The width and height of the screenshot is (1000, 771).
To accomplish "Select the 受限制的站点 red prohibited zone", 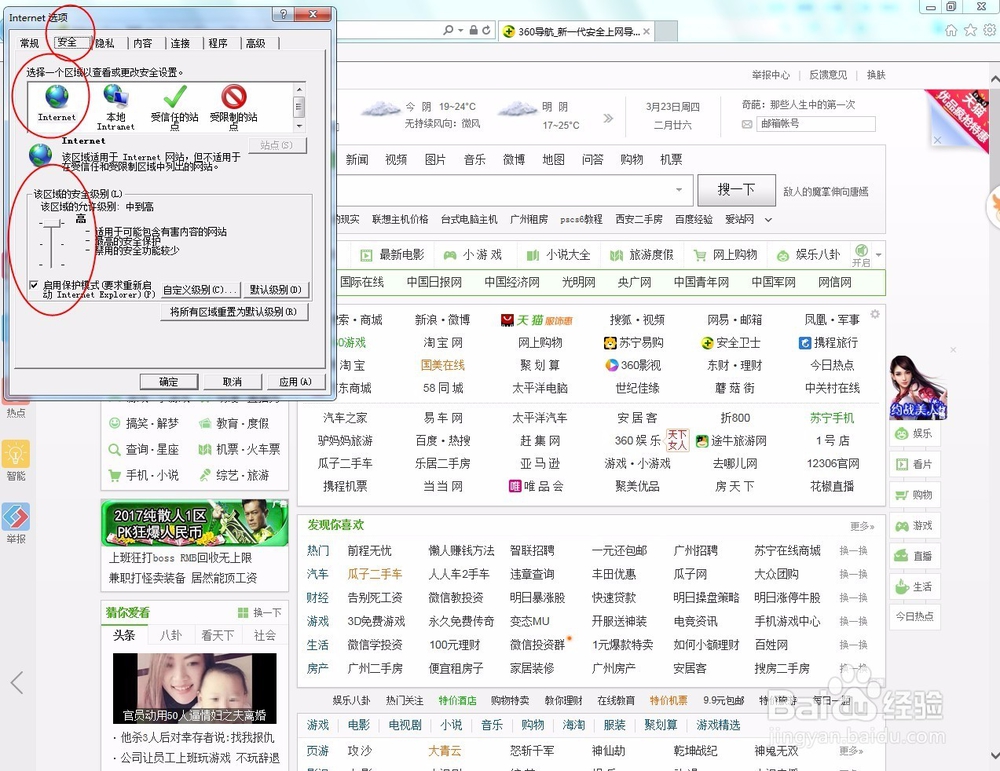I will click(234, 97).
